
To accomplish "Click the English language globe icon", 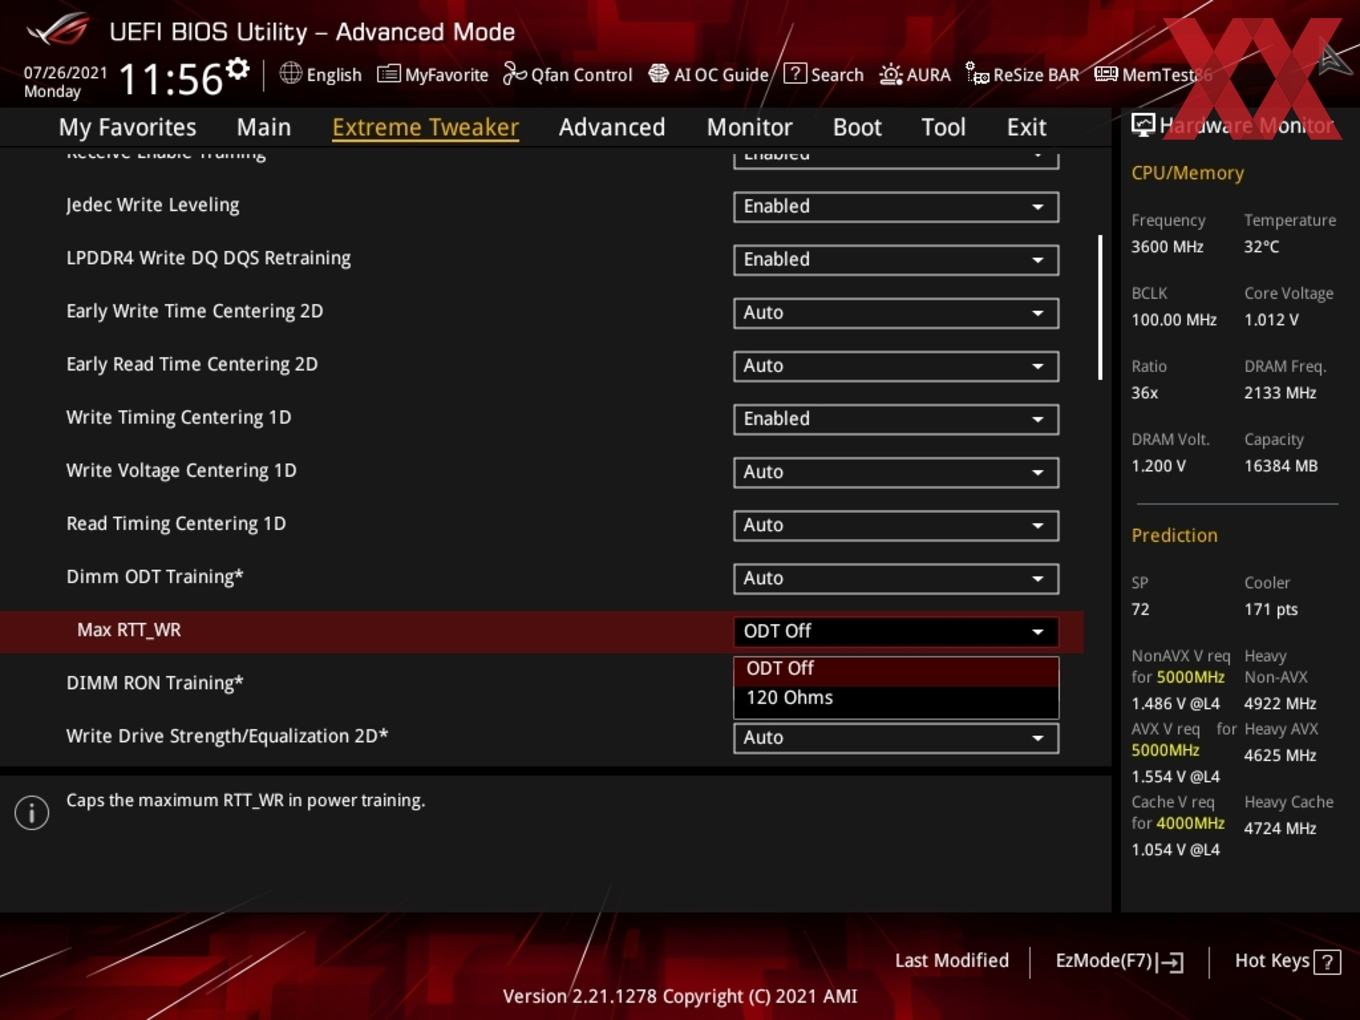I will pos(290,73).
